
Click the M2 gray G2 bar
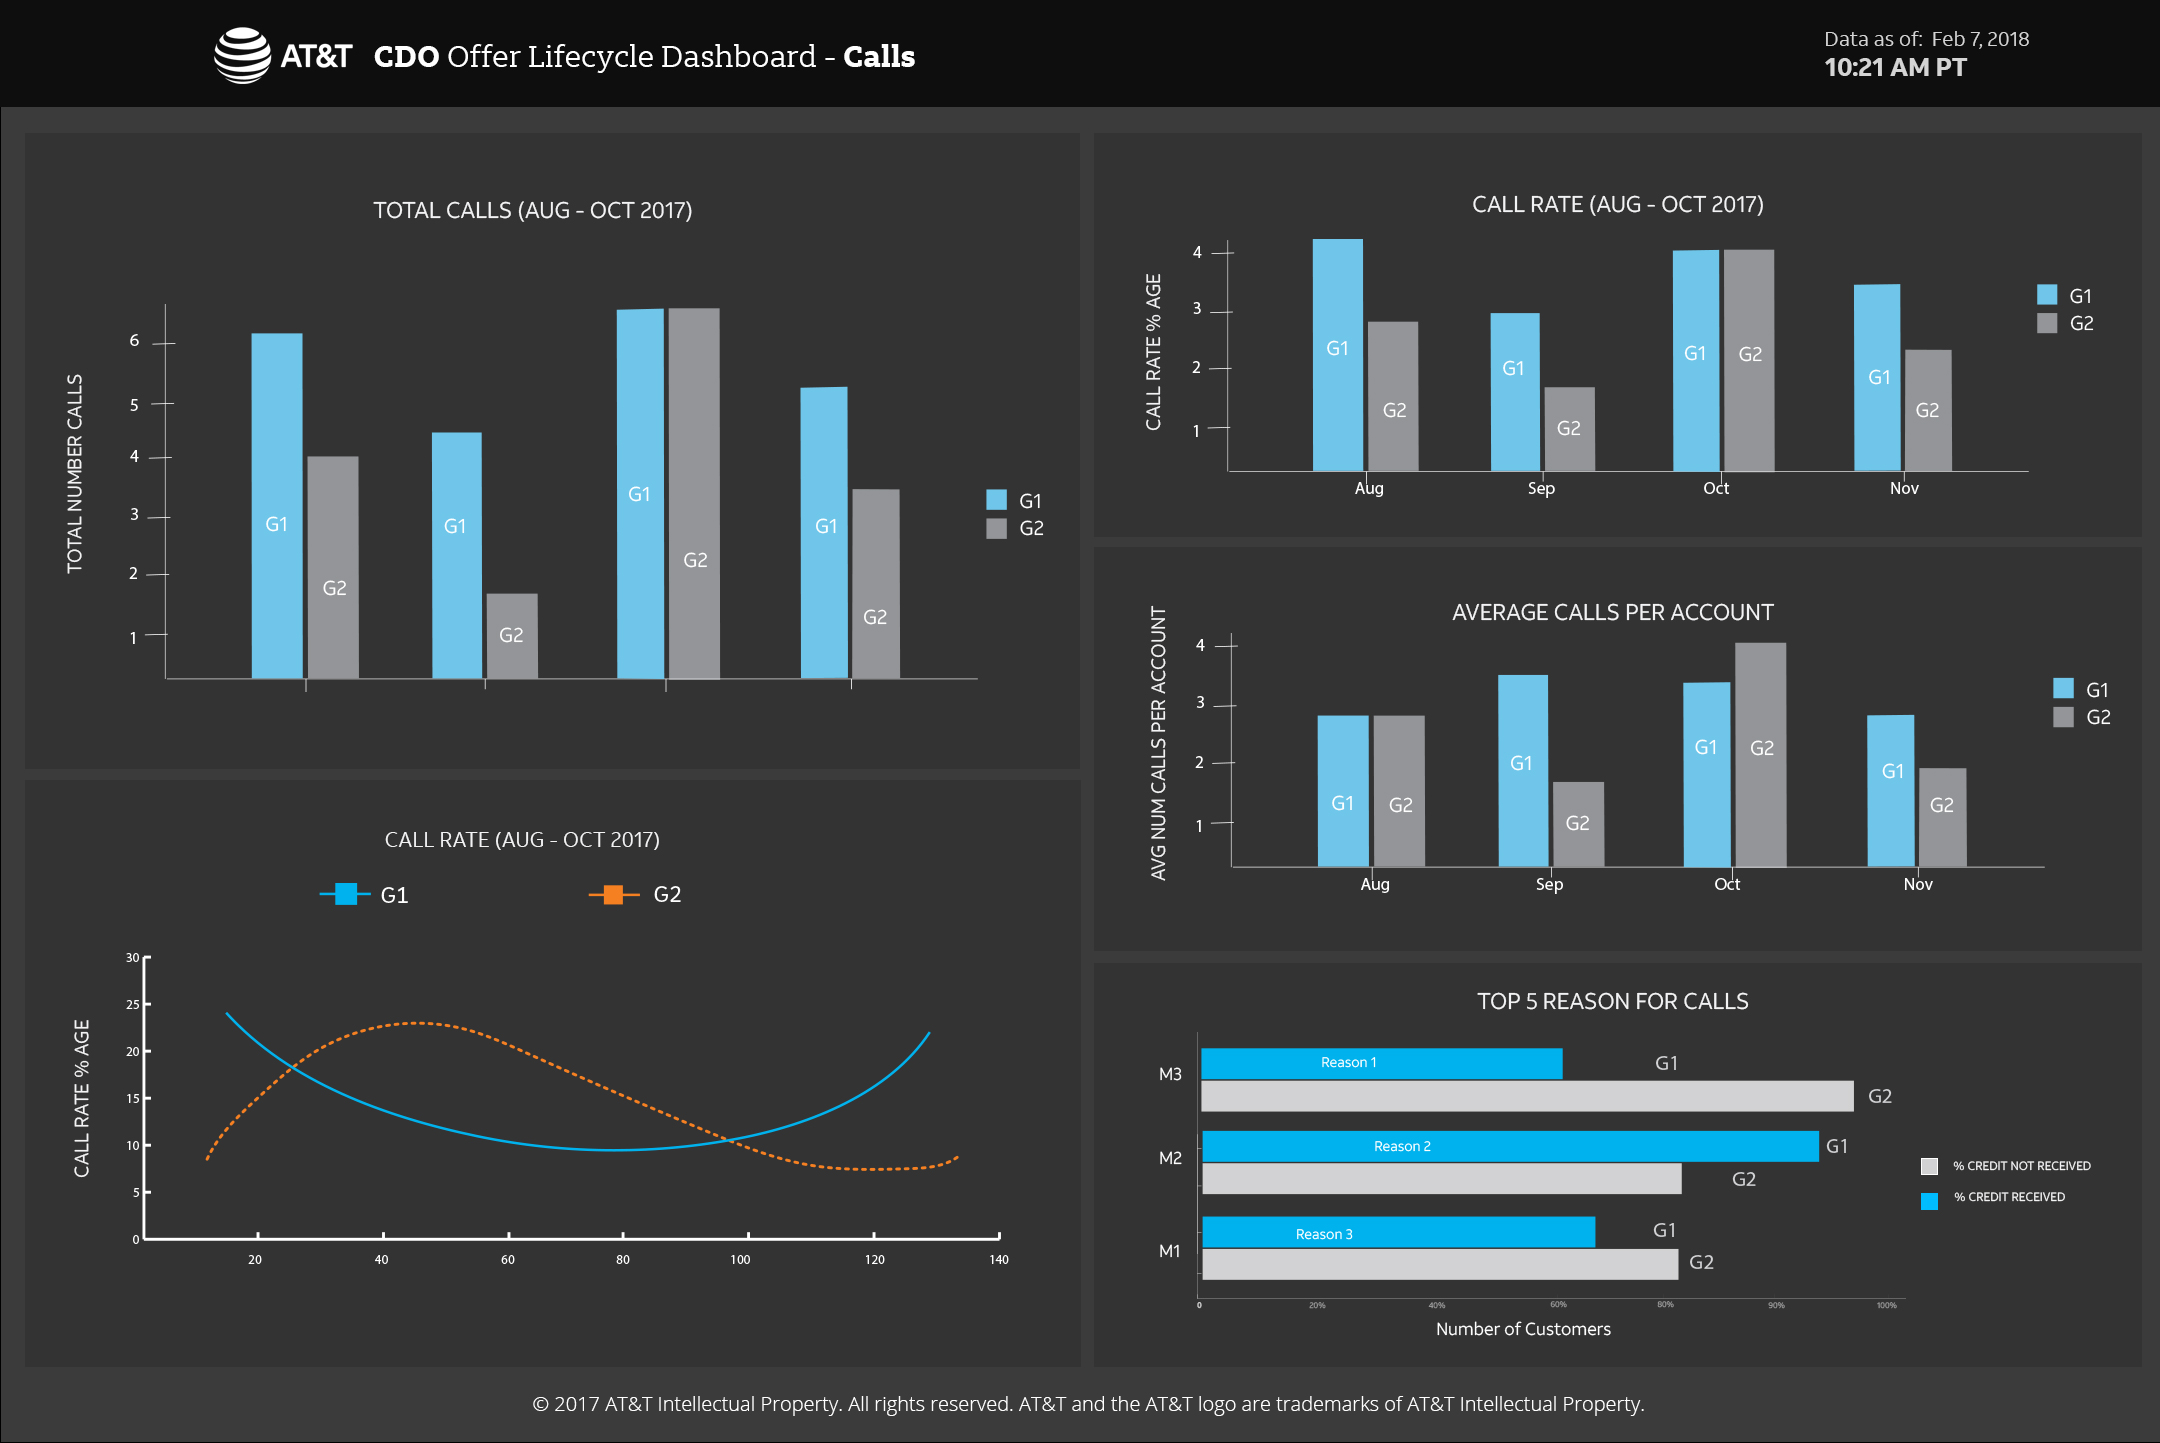[1440, 1179]
